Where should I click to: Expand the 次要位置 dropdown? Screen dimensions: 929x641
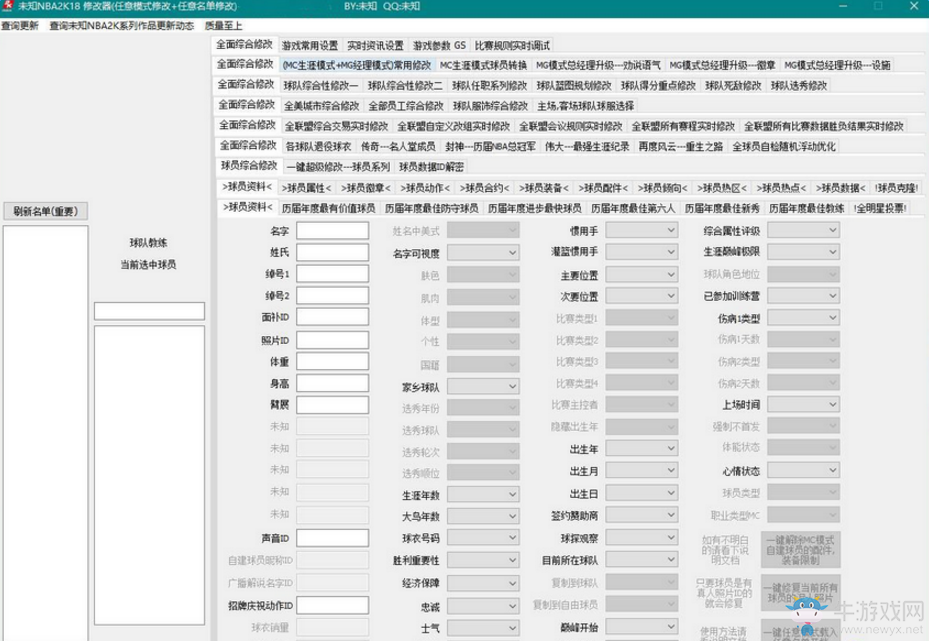coord(642,296)
